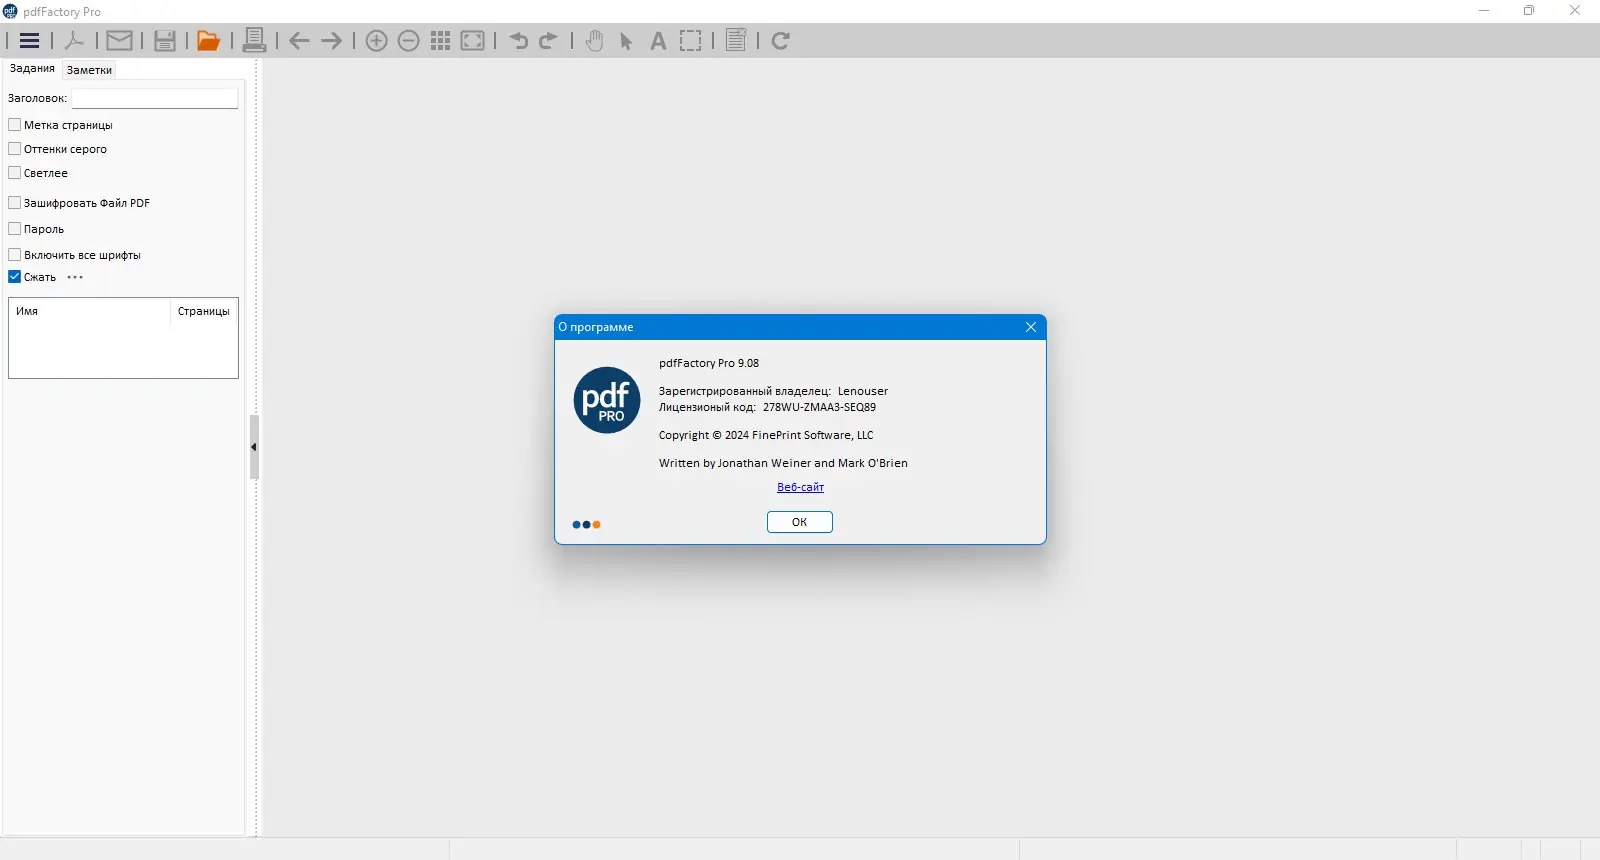Click Copyright 2024 FinePrint Software text
Image resolution: width=1600 pixels, height=860 pixels.
[x=766, y=435]
